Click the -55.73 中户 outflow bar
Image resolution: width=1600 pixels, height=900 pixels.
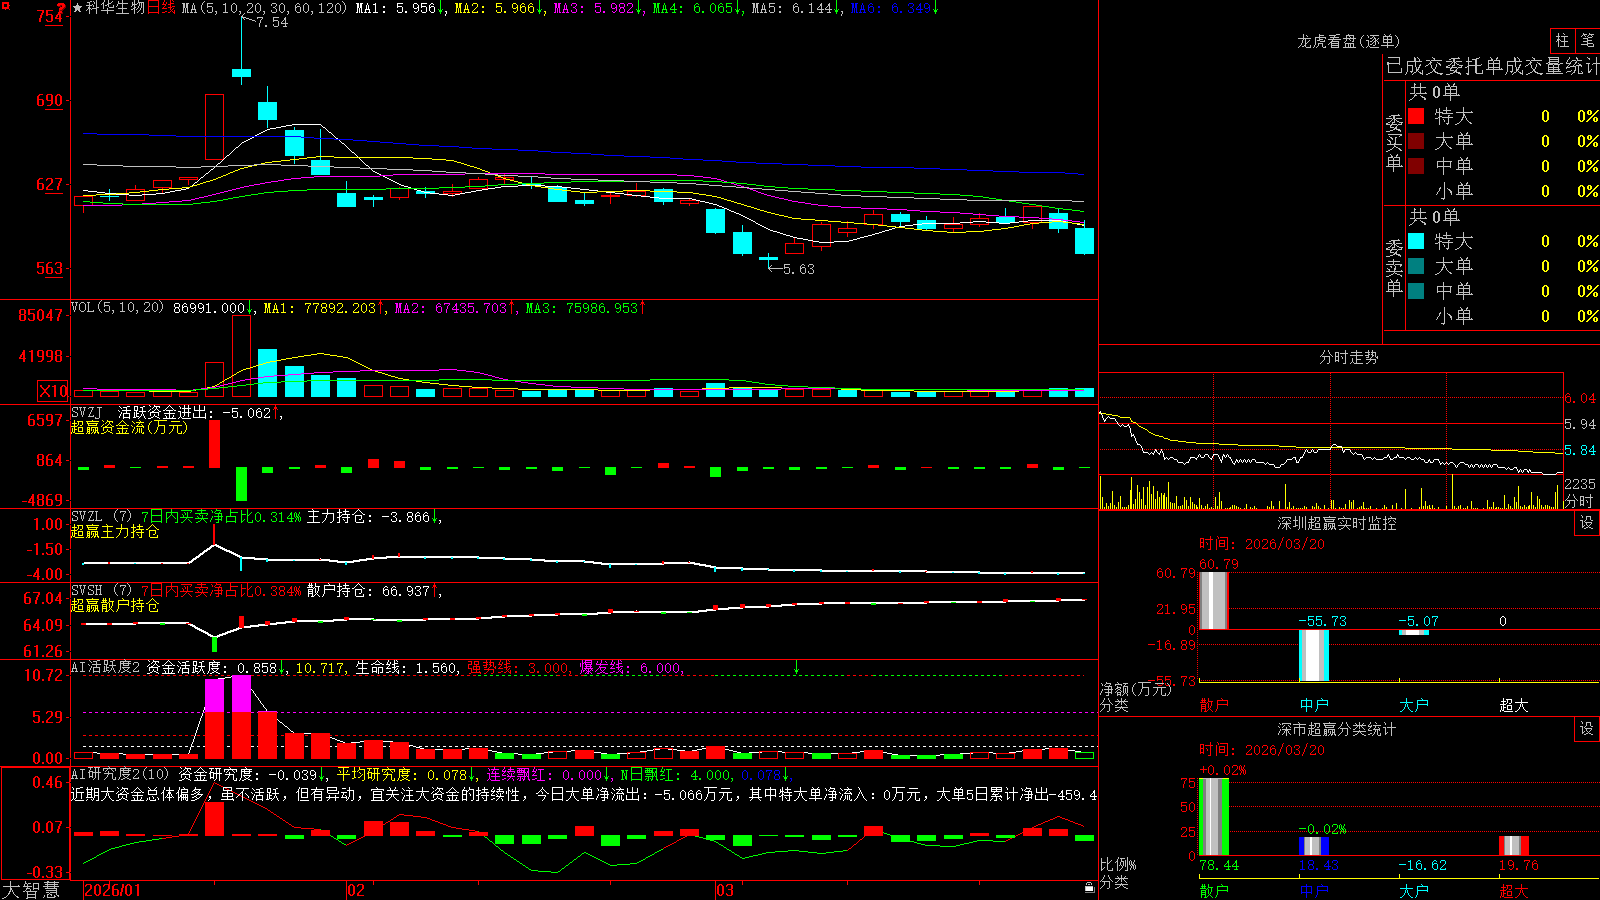[x=1314, y=655]
